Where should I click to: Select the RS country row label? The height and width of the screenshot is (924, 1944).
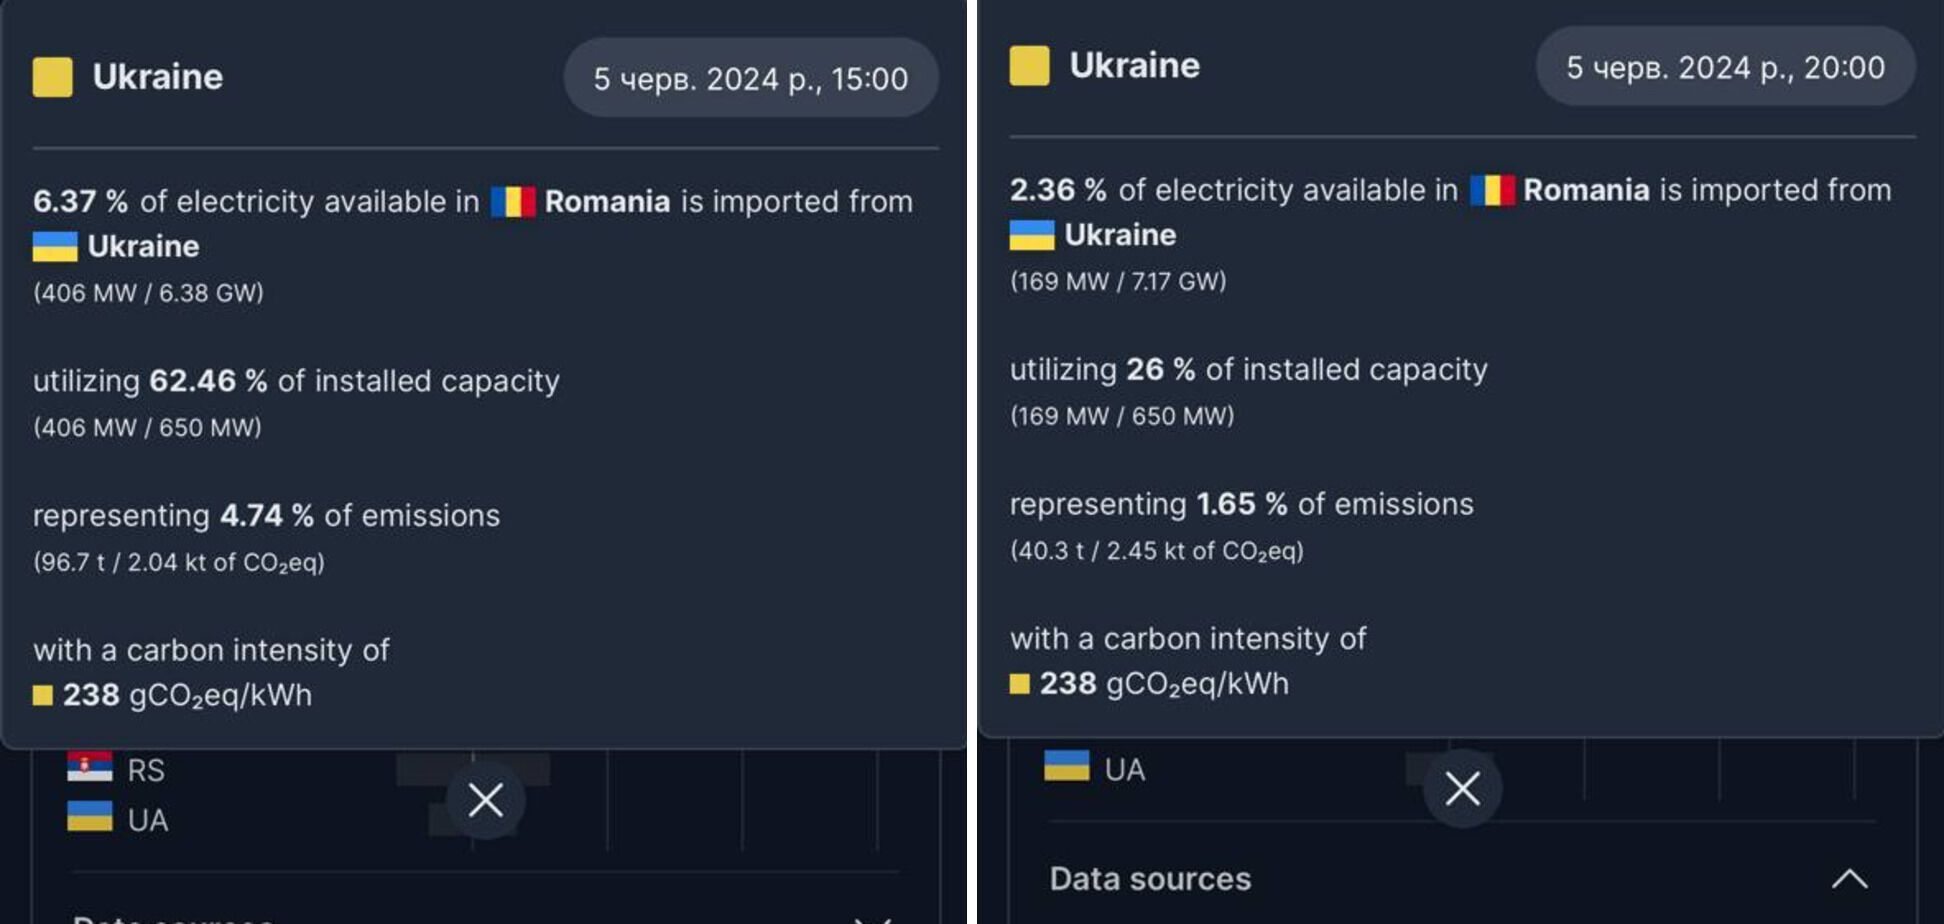pos(146,770)
